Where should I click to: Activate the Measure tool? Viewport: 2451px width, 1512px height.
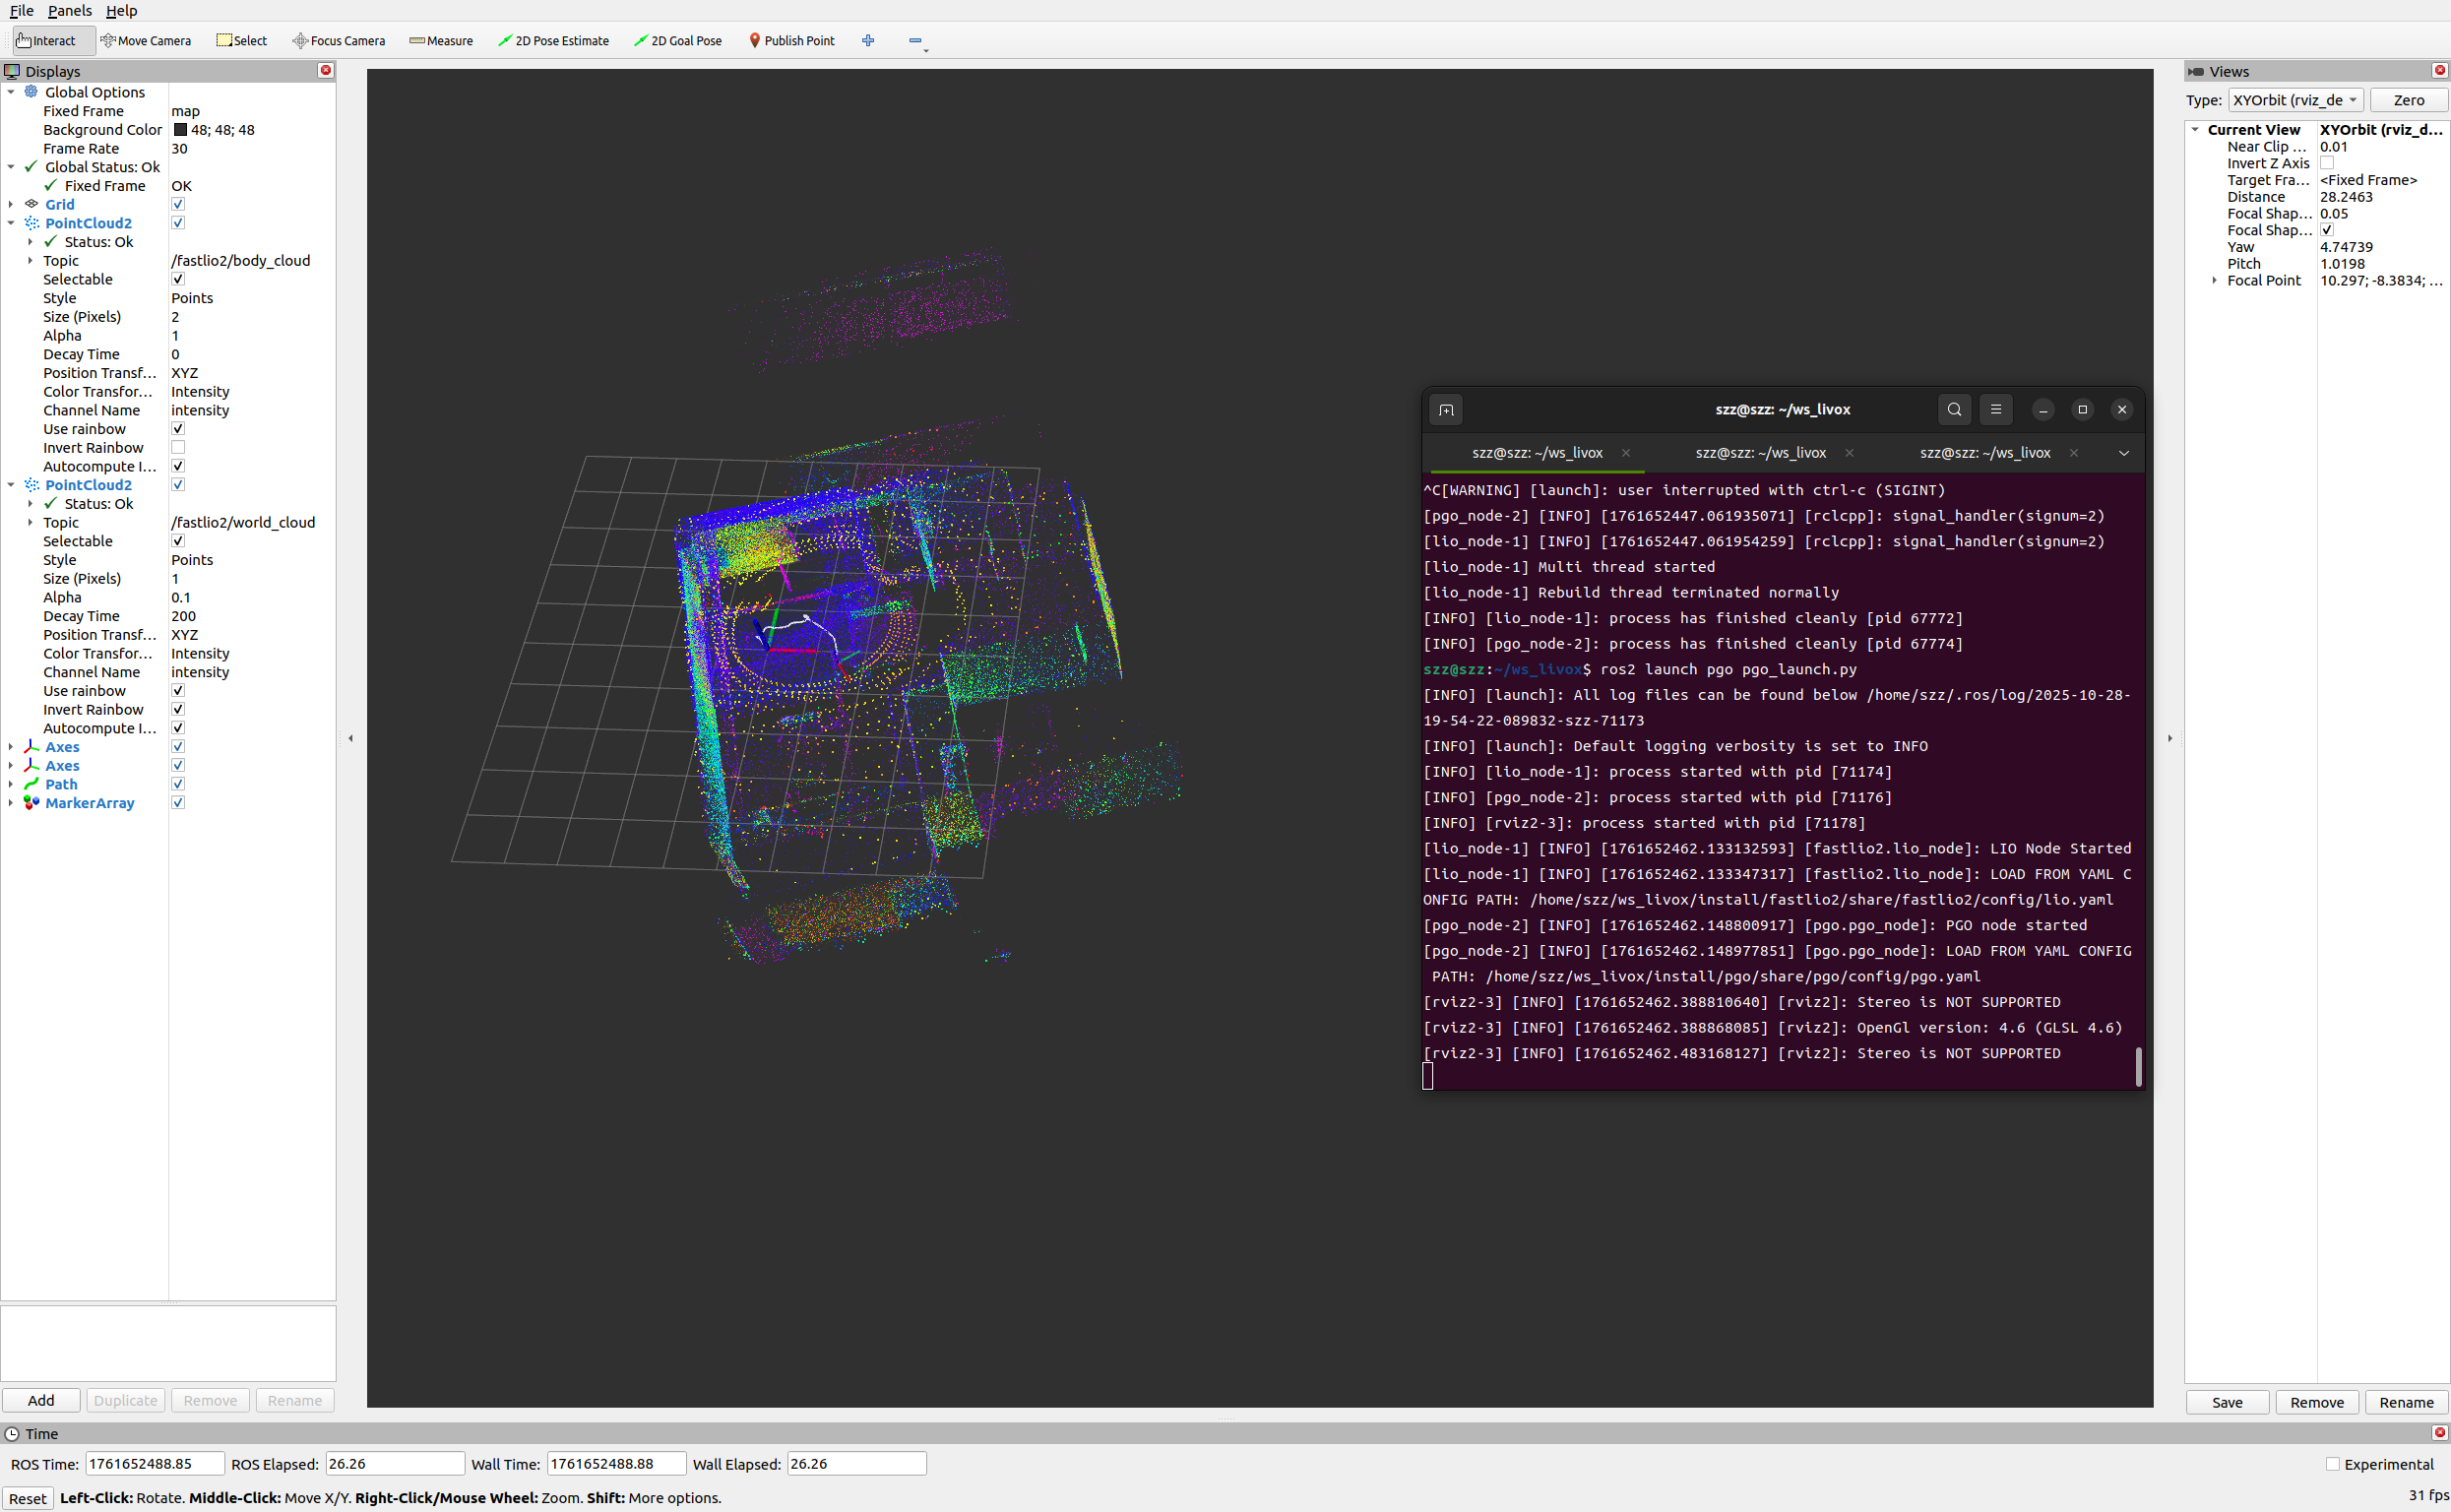[x=441, y=41]
